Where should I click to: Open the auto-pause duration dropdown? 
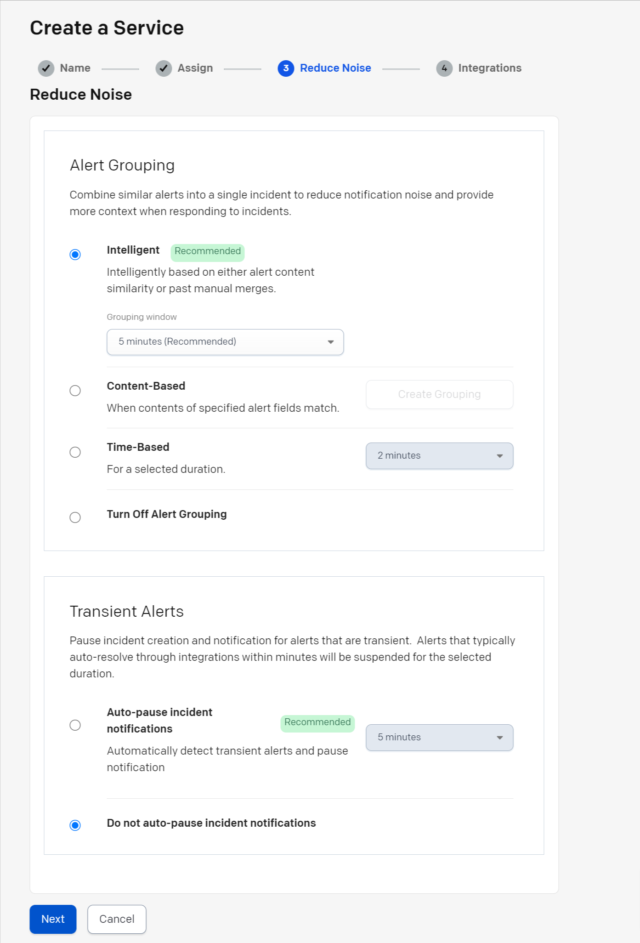click(x=439, y=736)
